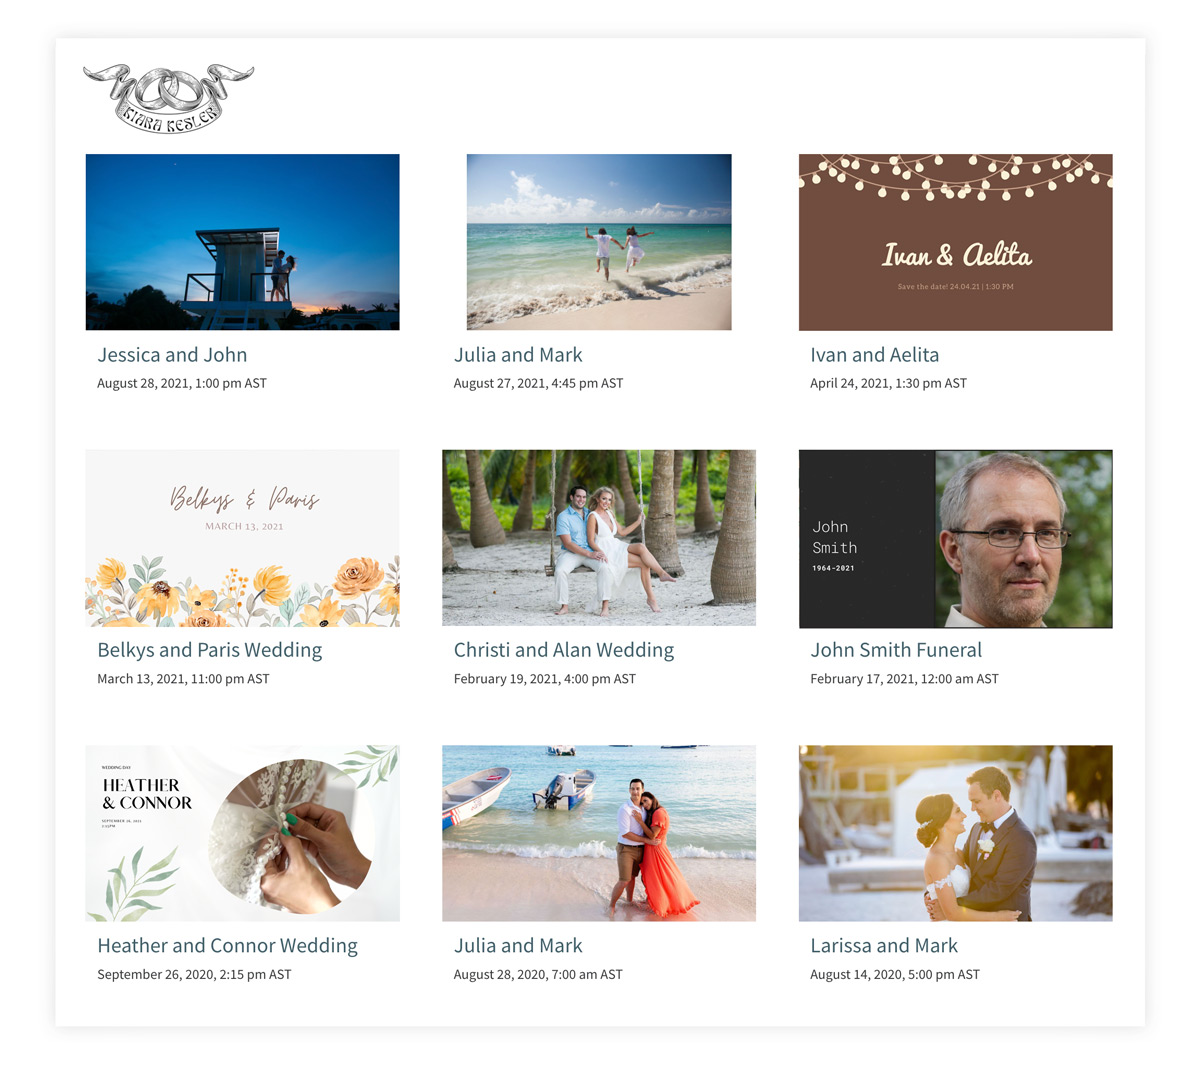Open the John Smith 1964-2021 memorial image
Screen dimensions: 1200x1072
(x=956, y=539)
